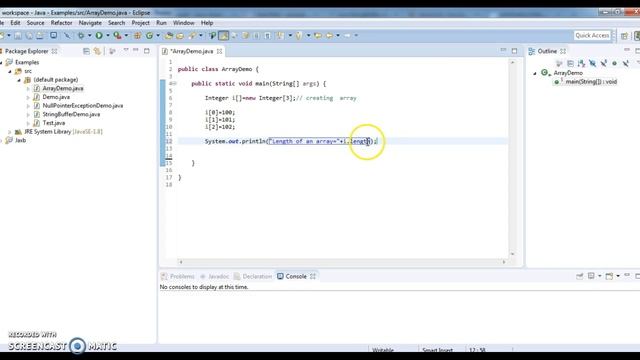This screenshot has height=360, width=640.
Task: Click the New Java Package icon
Action: coord(137,36)
